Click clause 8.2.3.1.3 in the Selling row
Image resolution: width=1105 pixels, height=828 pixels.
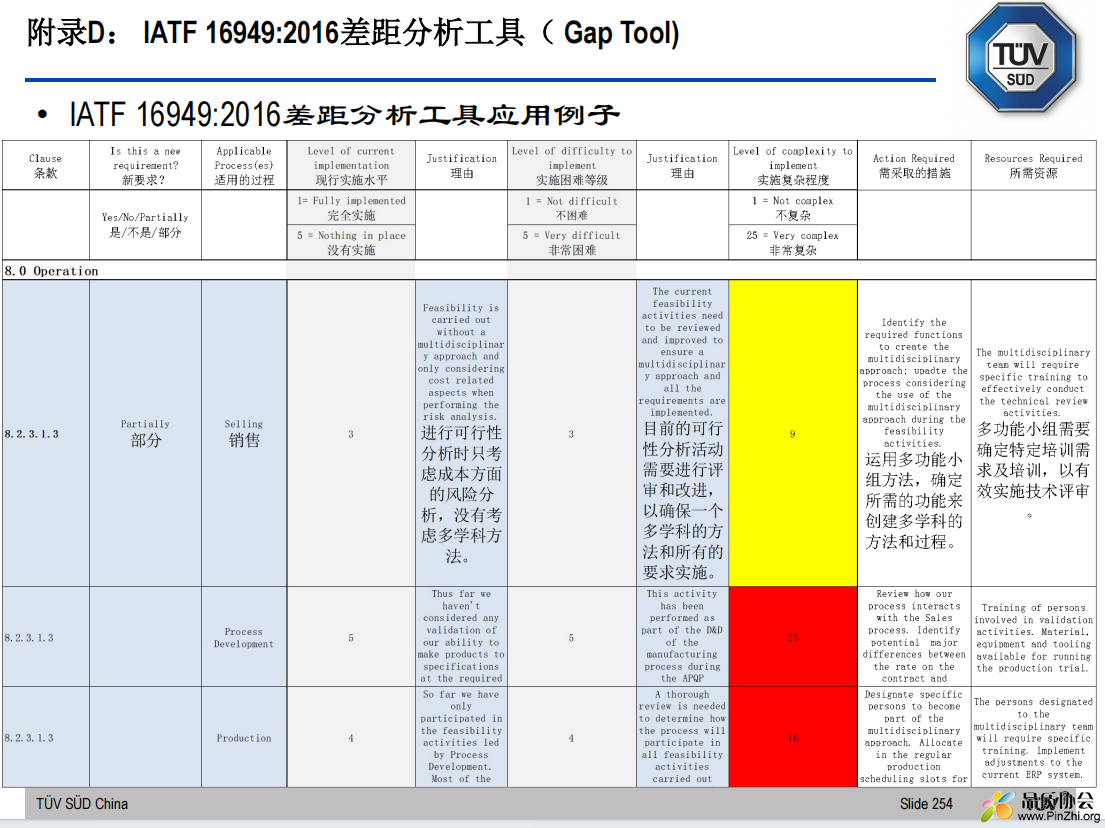click(x=46, y=433)
